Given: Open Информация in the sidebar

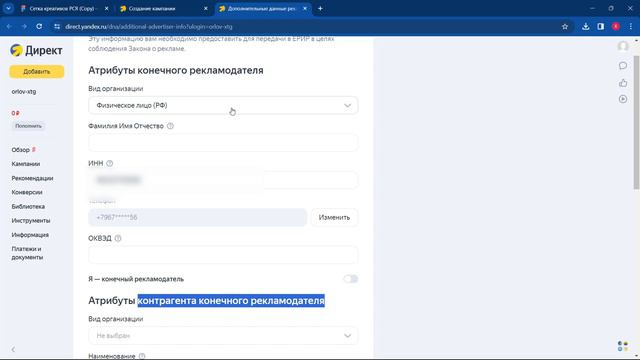Looking at the screenshot, I should pyautogui.click(x=30, y=235).
